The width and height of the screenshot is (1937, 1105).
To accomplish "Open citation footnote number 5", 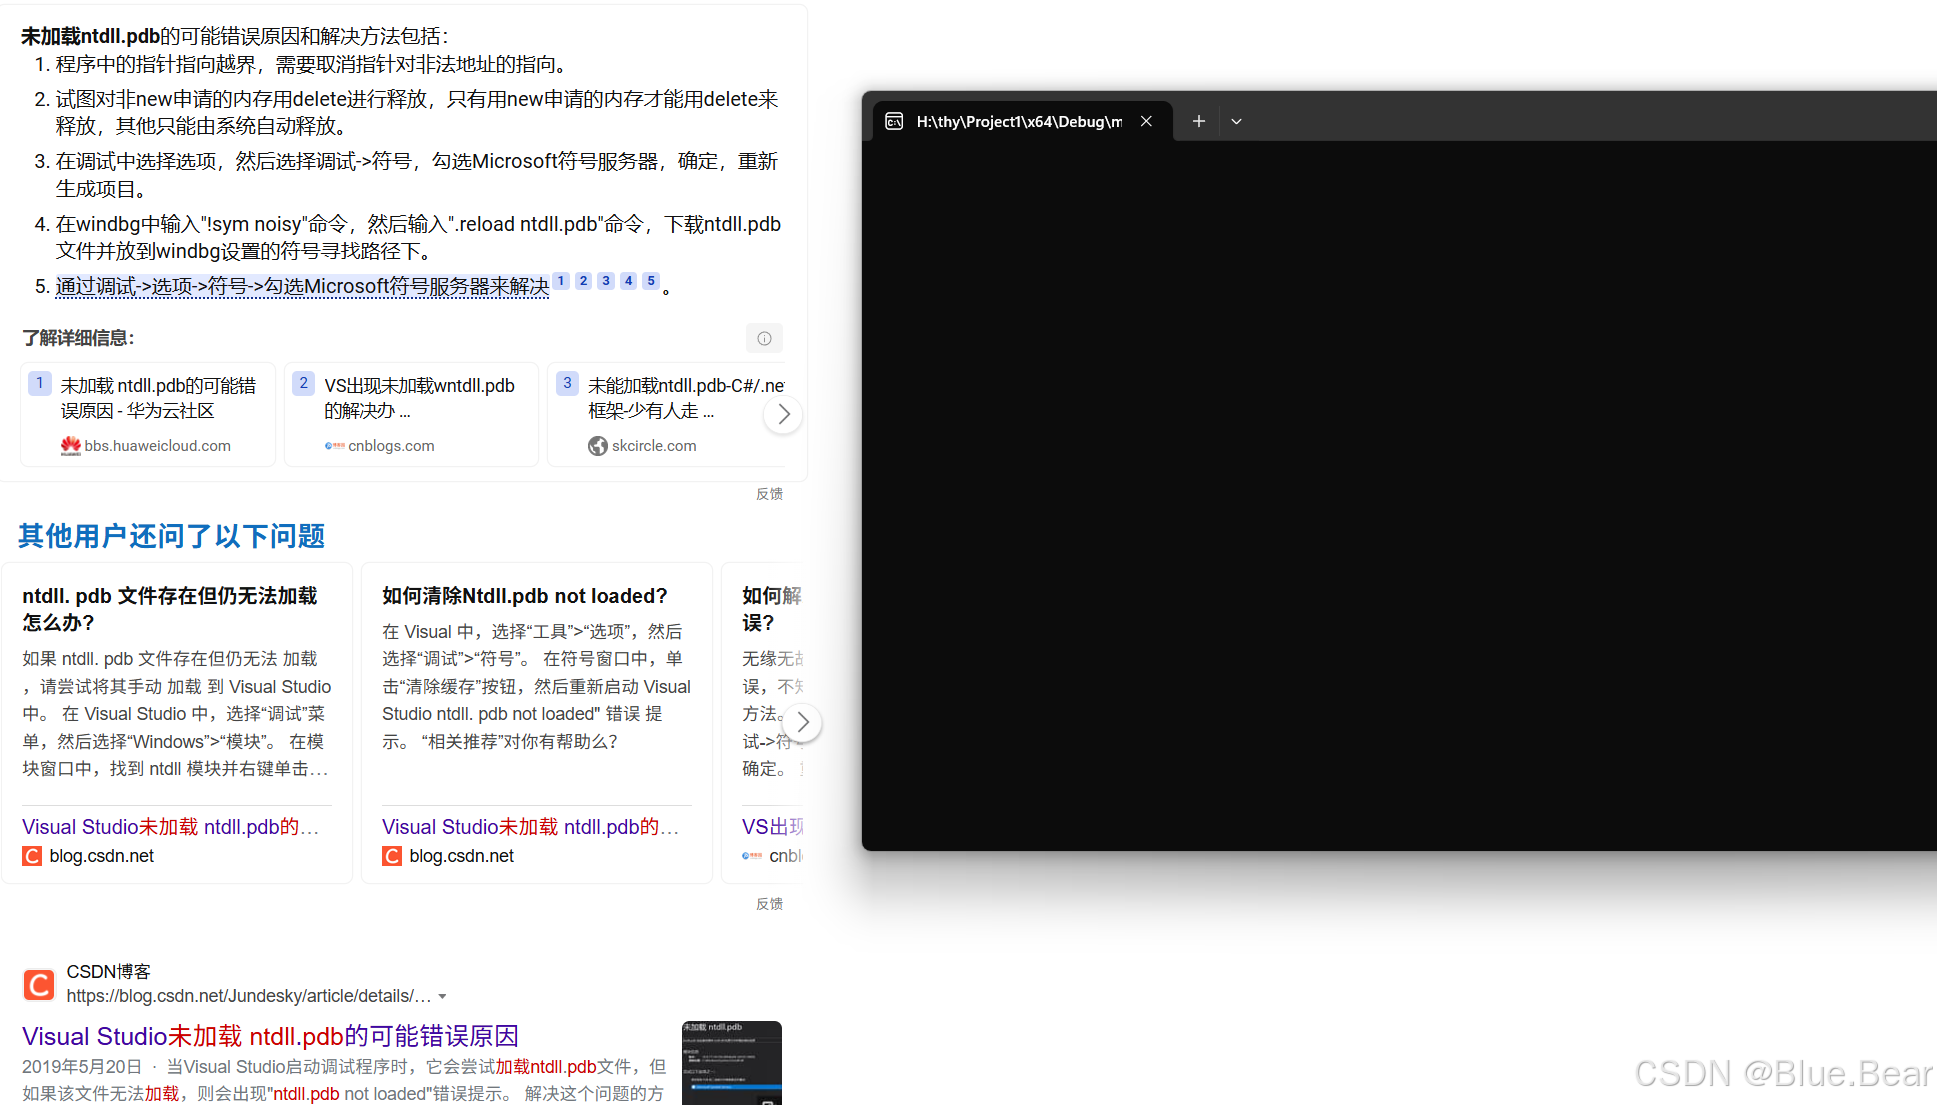I will click(x=651, y=281).
